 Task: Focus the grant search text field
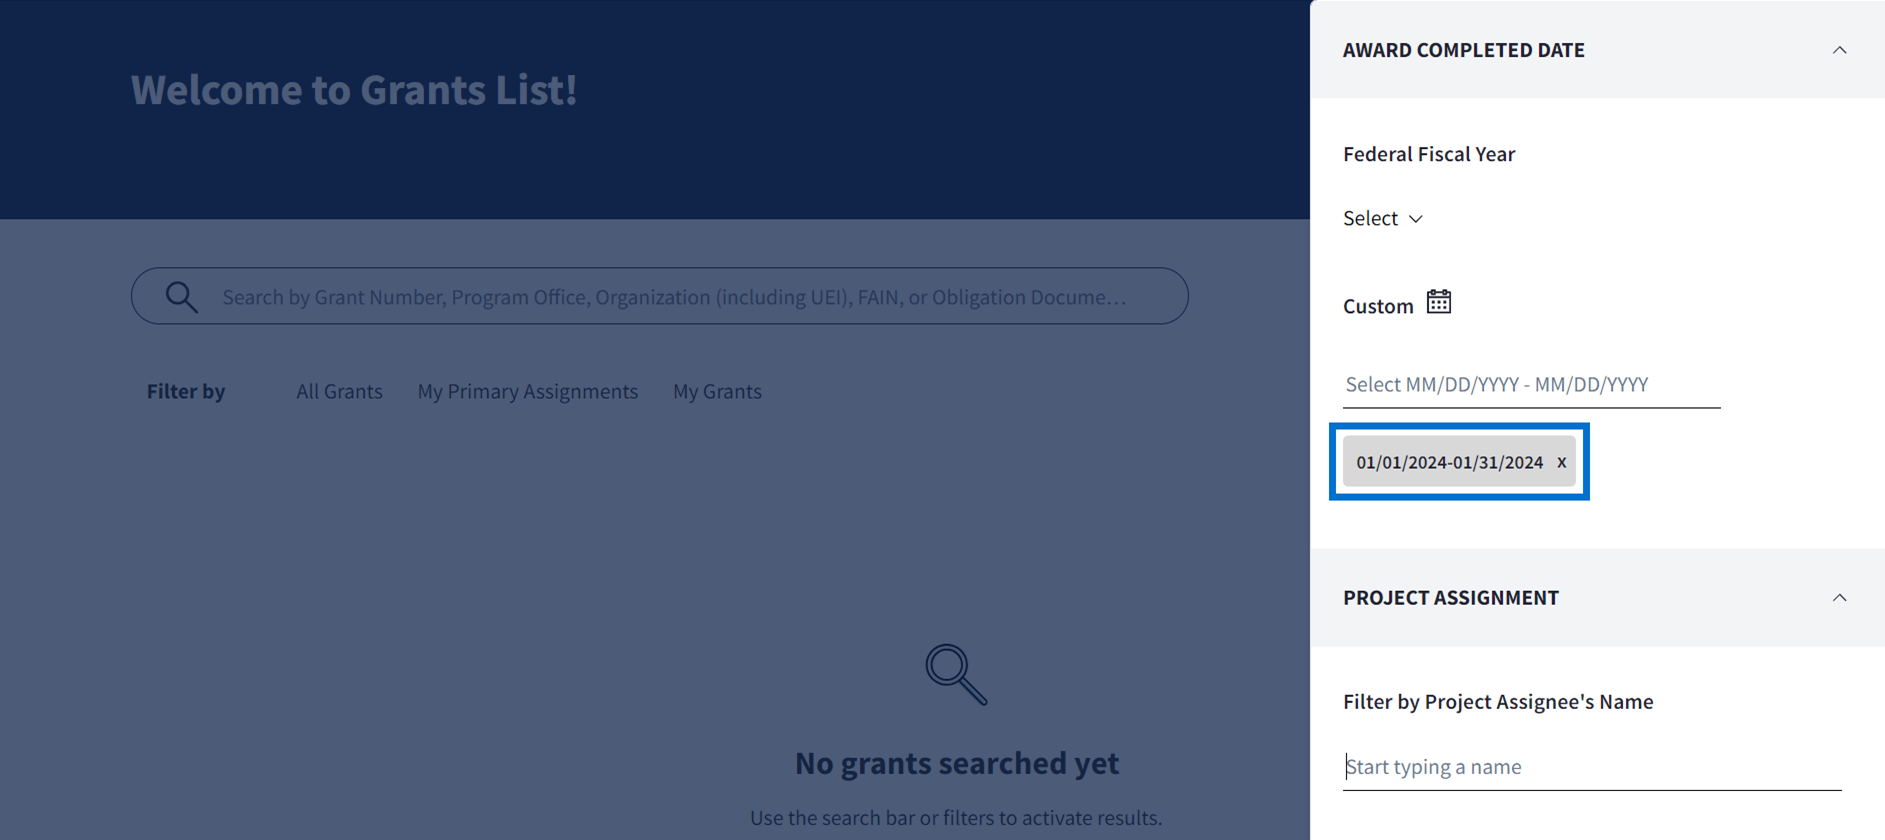tap(673, 297)
